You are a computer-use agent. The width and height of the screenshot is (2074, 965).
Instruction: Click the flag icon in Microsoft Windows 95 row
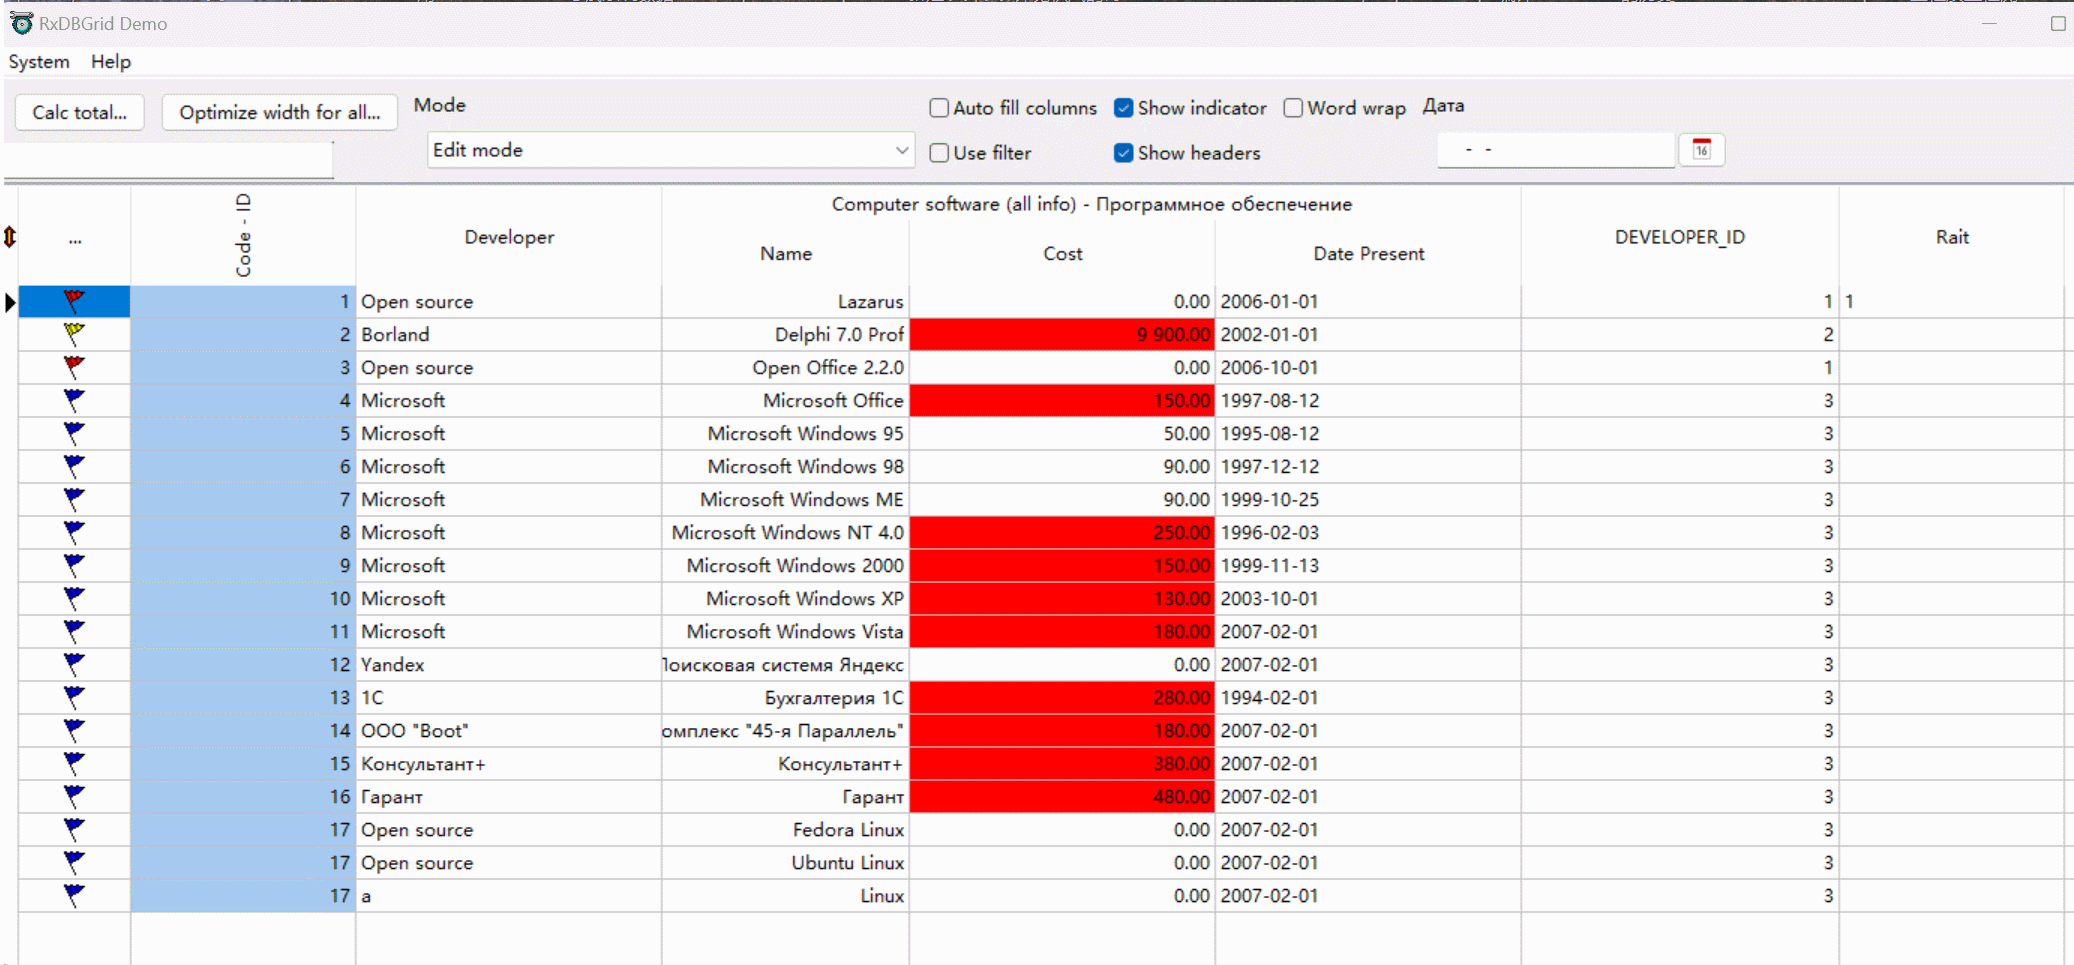[74, 432]
